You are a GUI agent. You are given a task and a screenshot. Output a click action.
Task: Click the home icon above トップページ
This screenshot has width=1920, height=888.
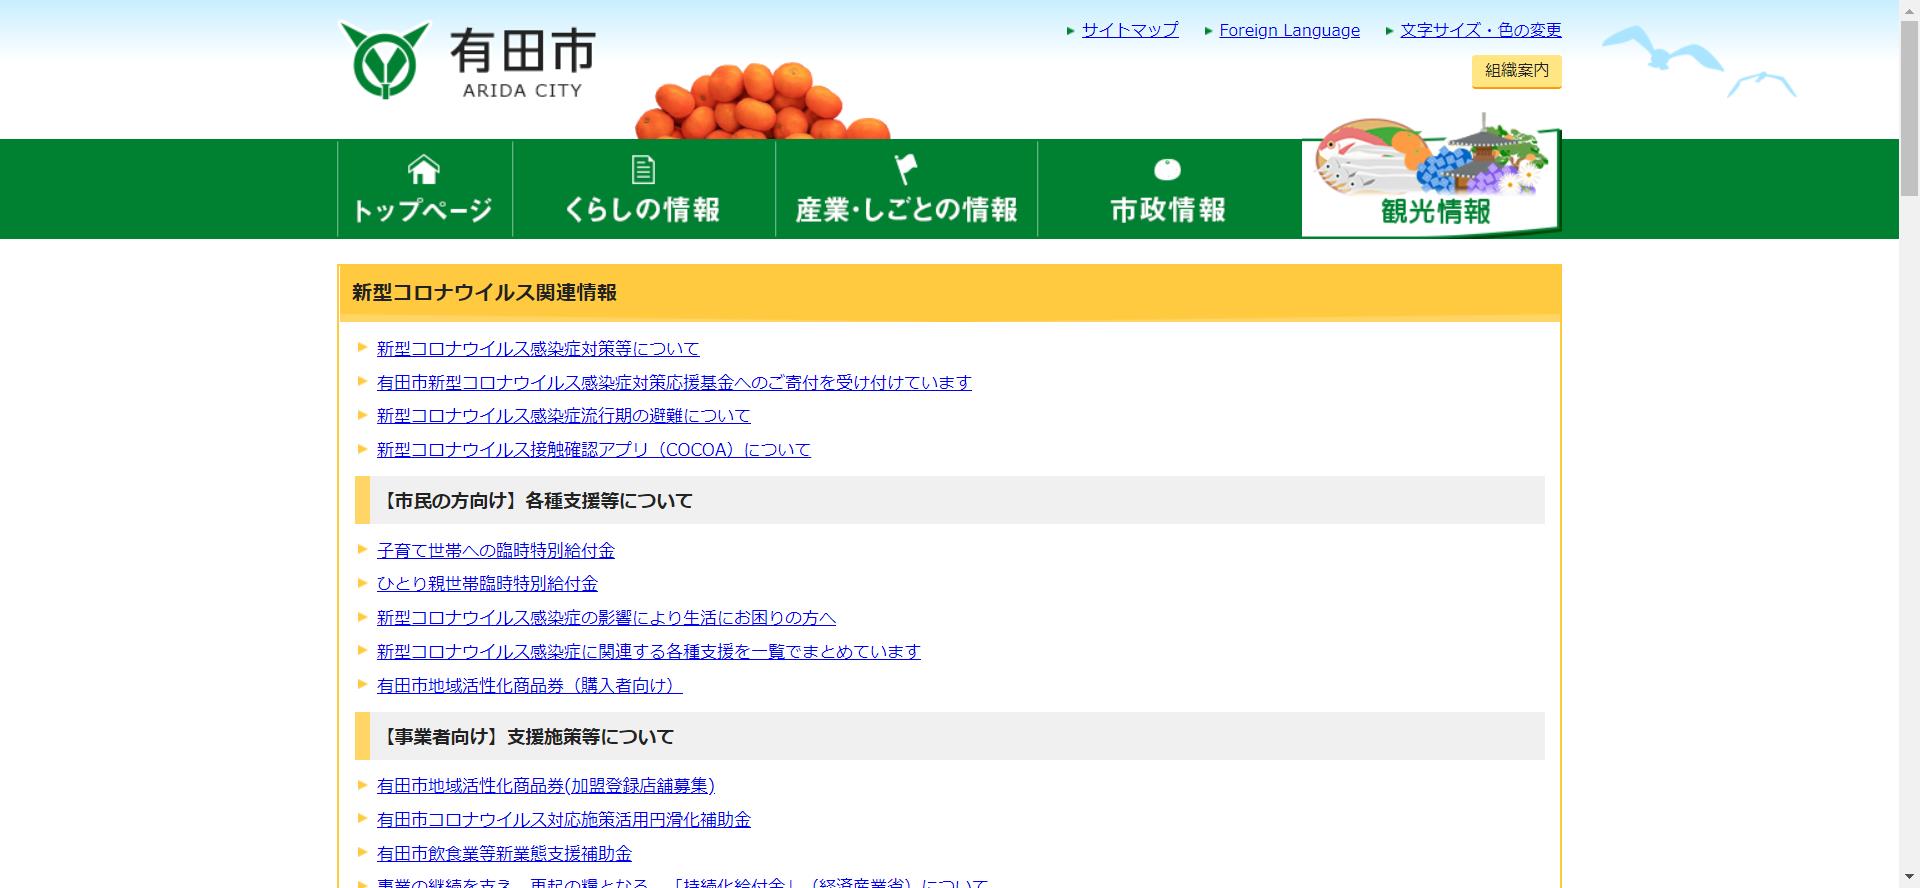pos(423,170)
